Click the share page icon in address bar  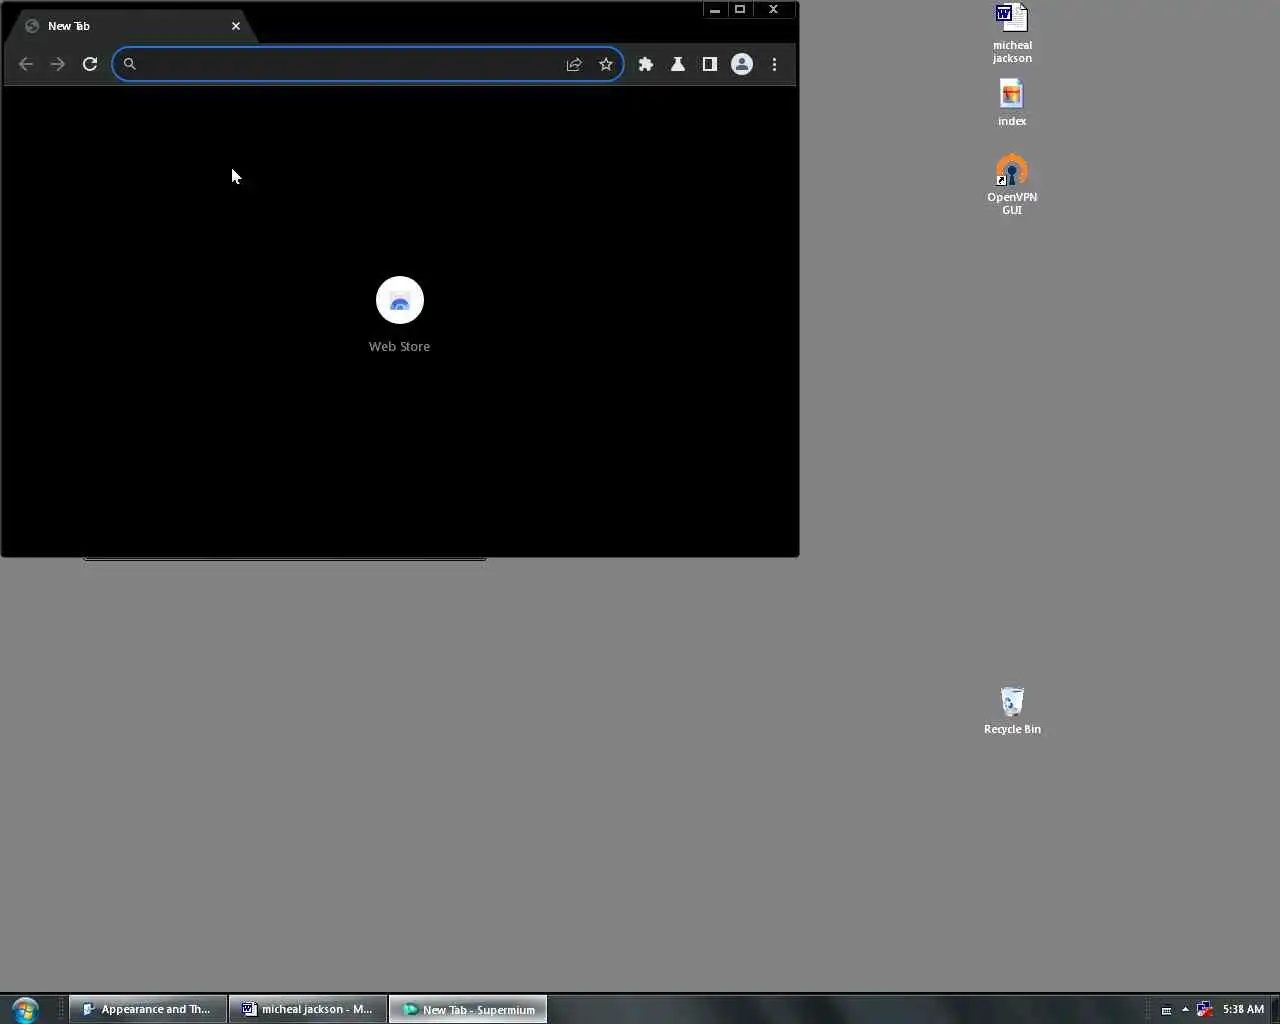pyautogui.click(x=574, y=64)
